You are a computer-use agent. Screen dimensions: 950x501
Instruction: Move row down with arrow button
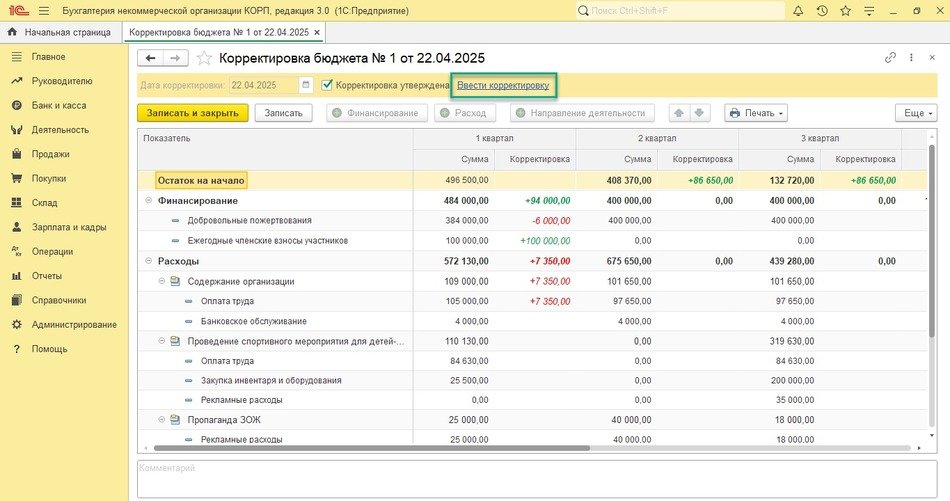click(700, 113)
